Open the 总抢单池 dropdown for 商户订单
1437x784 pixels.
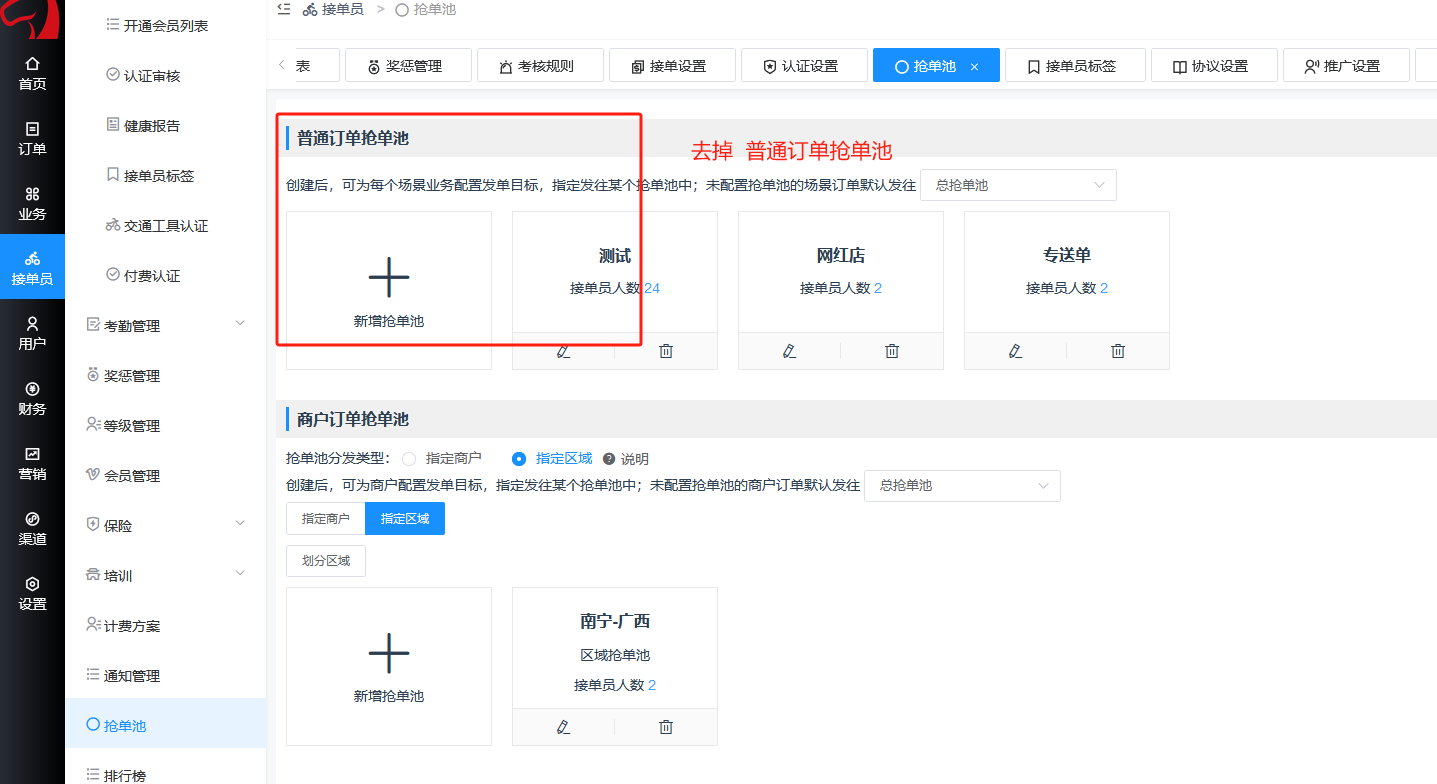pos(962,485)
